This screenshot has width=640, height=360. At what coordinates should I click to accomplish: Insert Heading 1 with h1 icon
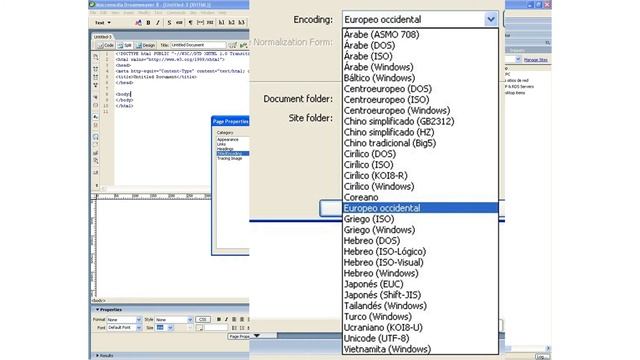click(221, 23)
